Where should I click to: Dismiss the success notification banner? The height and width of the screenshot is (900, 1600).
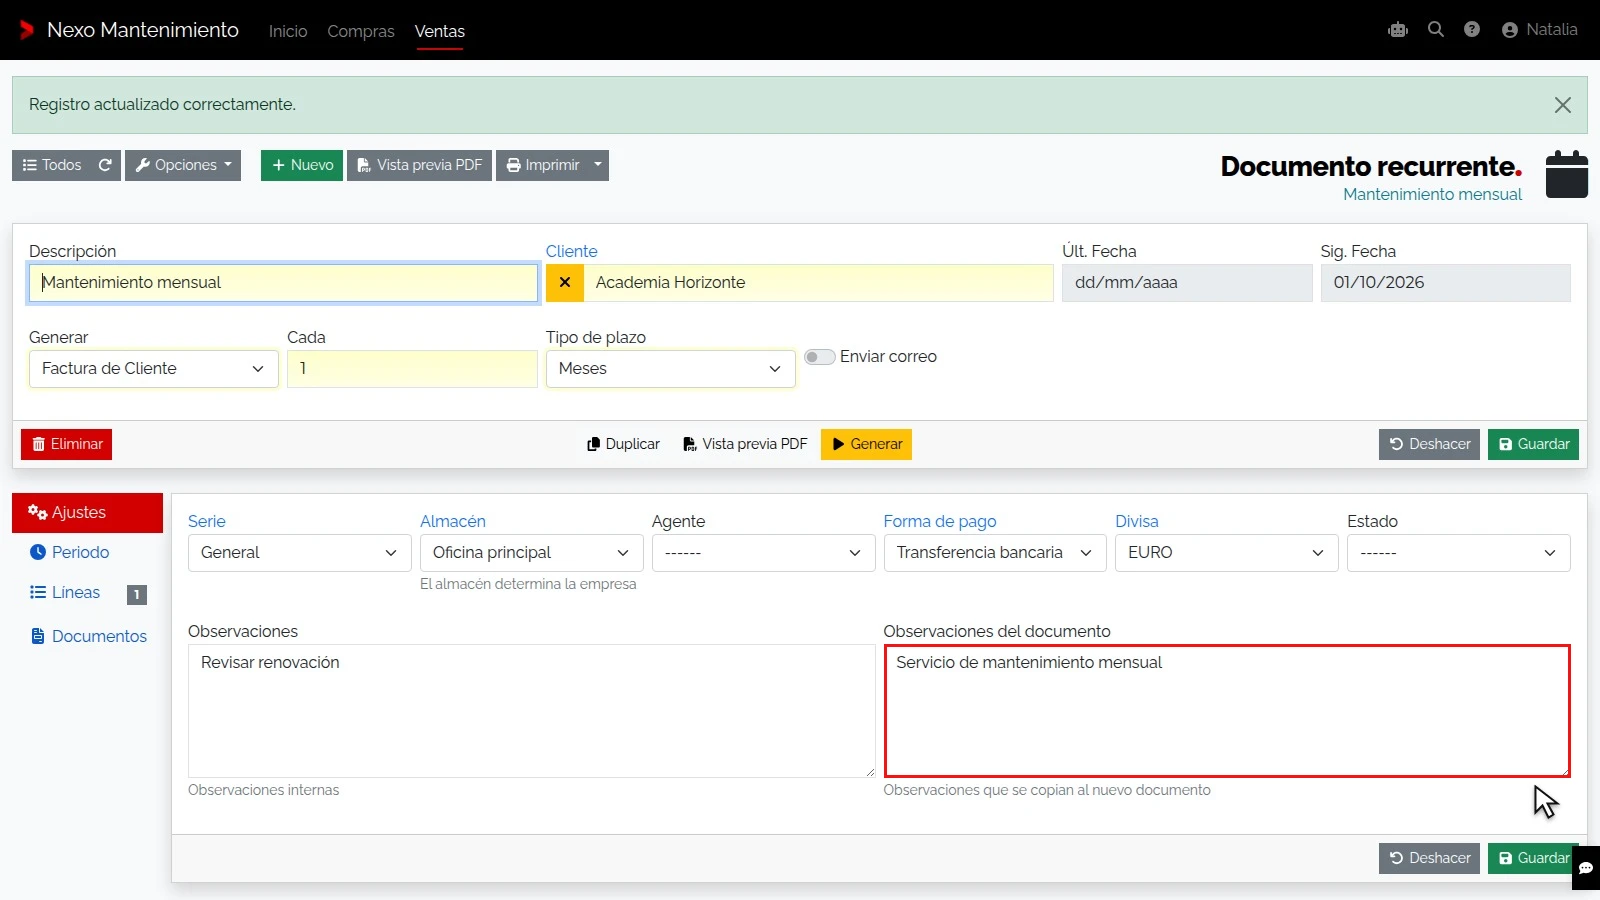pyautogui.click(x=1563, y=105)
